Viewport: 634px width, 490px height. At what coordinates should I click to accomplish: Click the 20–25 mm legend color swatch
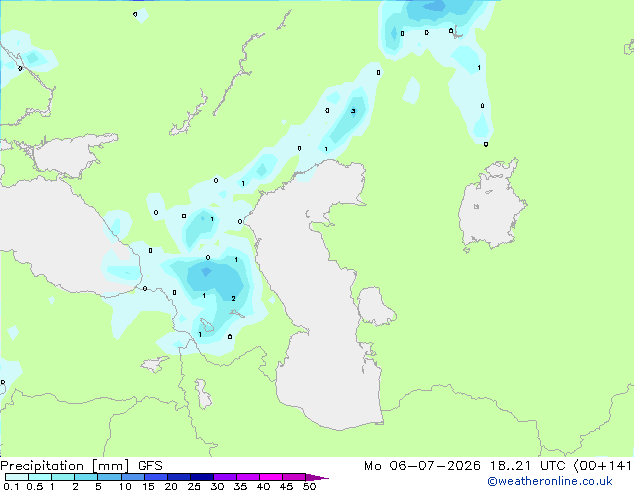(178, 477)
